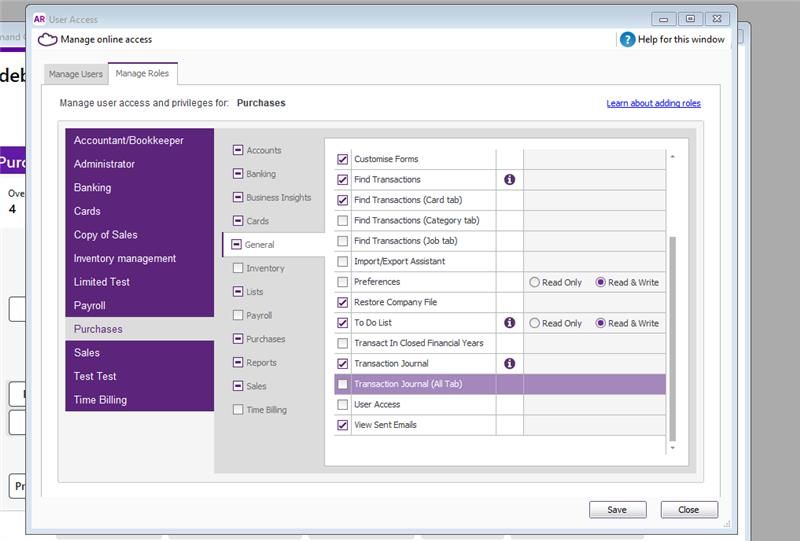This screenshot has width=800, height=541.
Task: Enable the Import/Export Assistant checkbox
Action: (x=343, y=262)
